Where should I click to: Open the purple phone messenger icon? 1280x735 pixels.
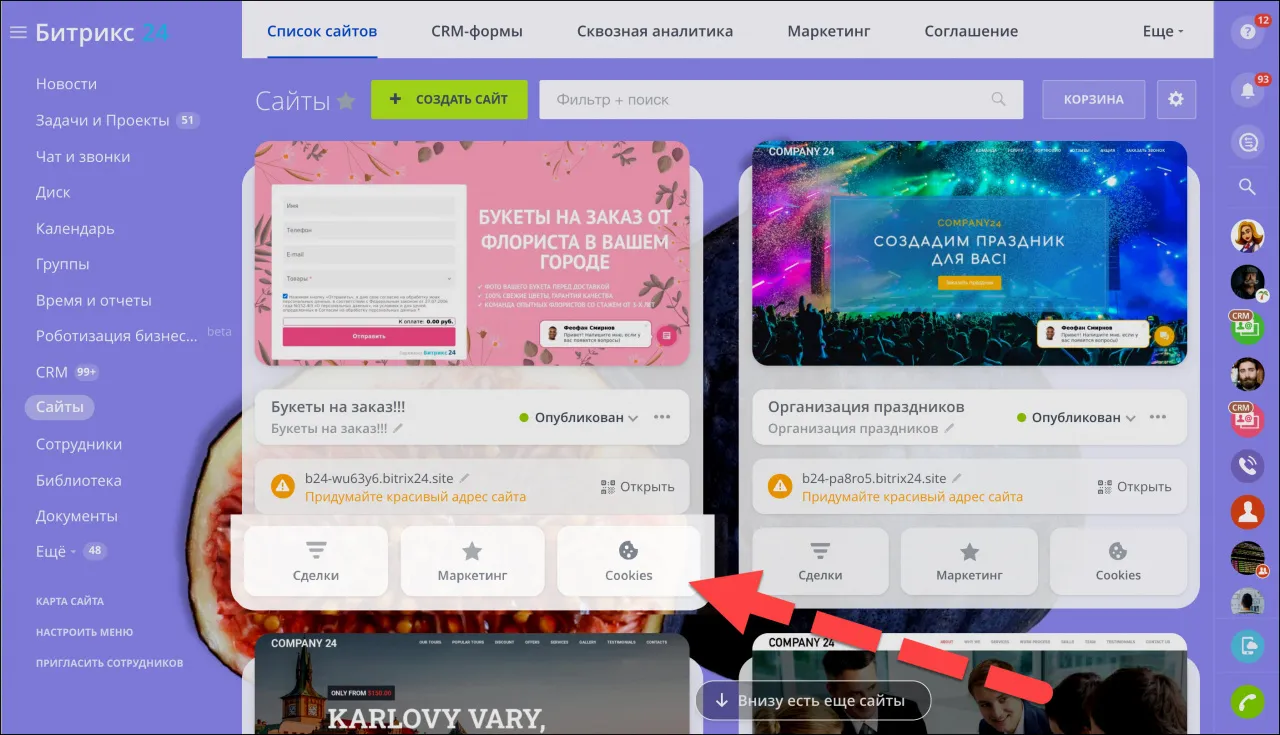point(1247,466)
